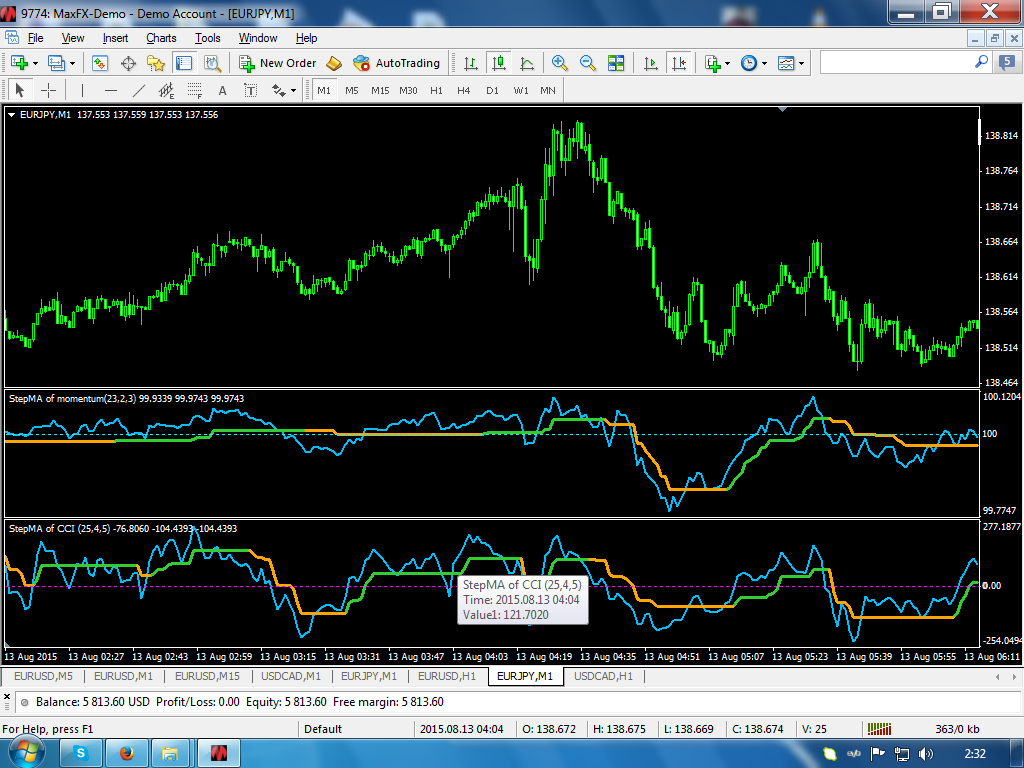Open Skype from the taskbar

click(x=81, y=754)
